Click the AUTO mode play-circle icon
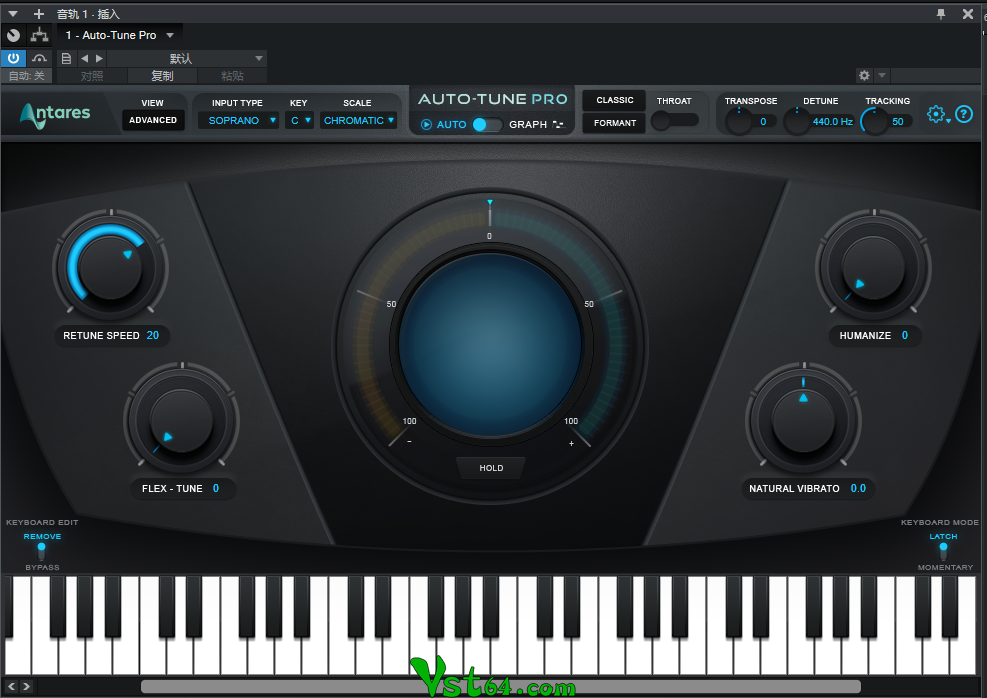This screenshot has width=987, height=698. (426, 125)
